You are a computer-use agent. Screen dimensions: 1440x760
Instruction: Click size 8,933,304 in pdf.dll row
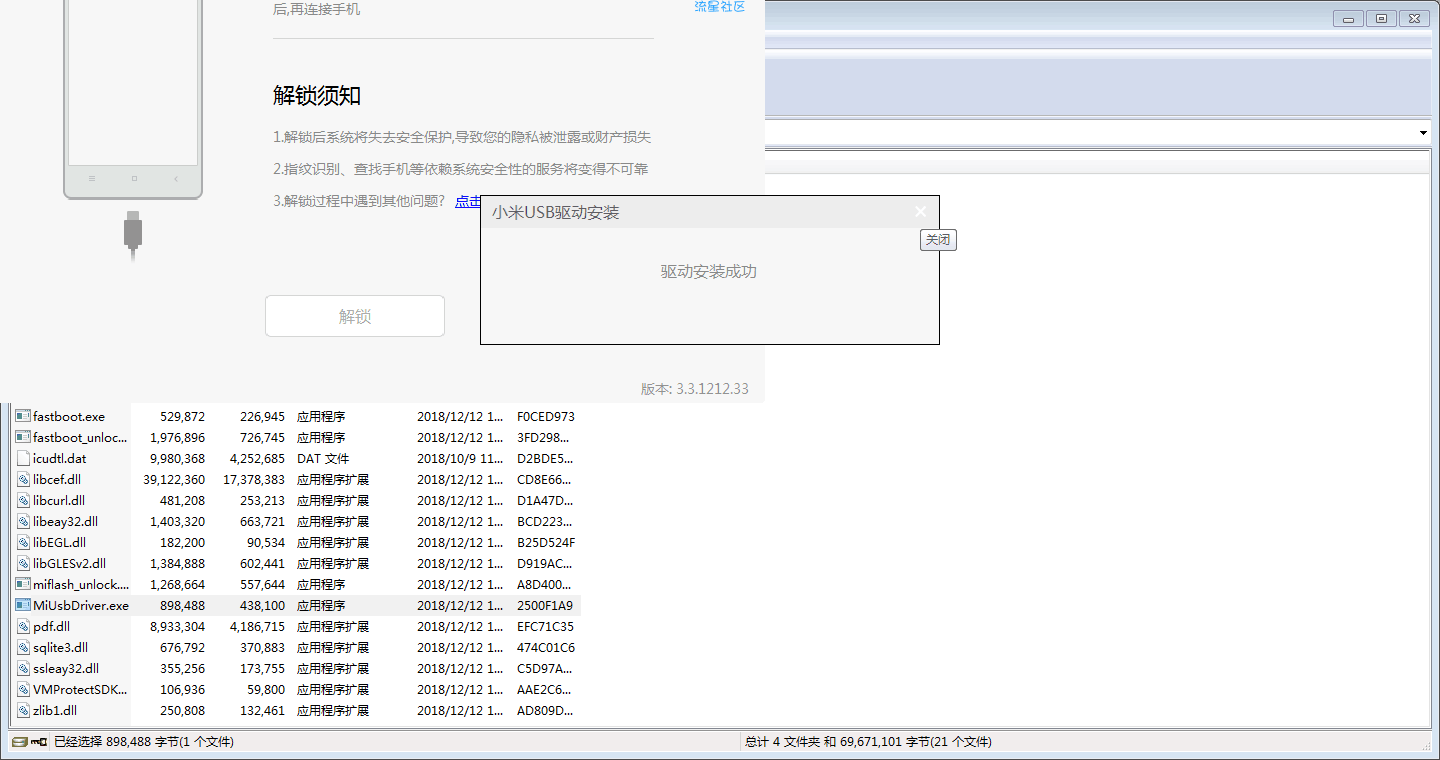pos(177,626)
